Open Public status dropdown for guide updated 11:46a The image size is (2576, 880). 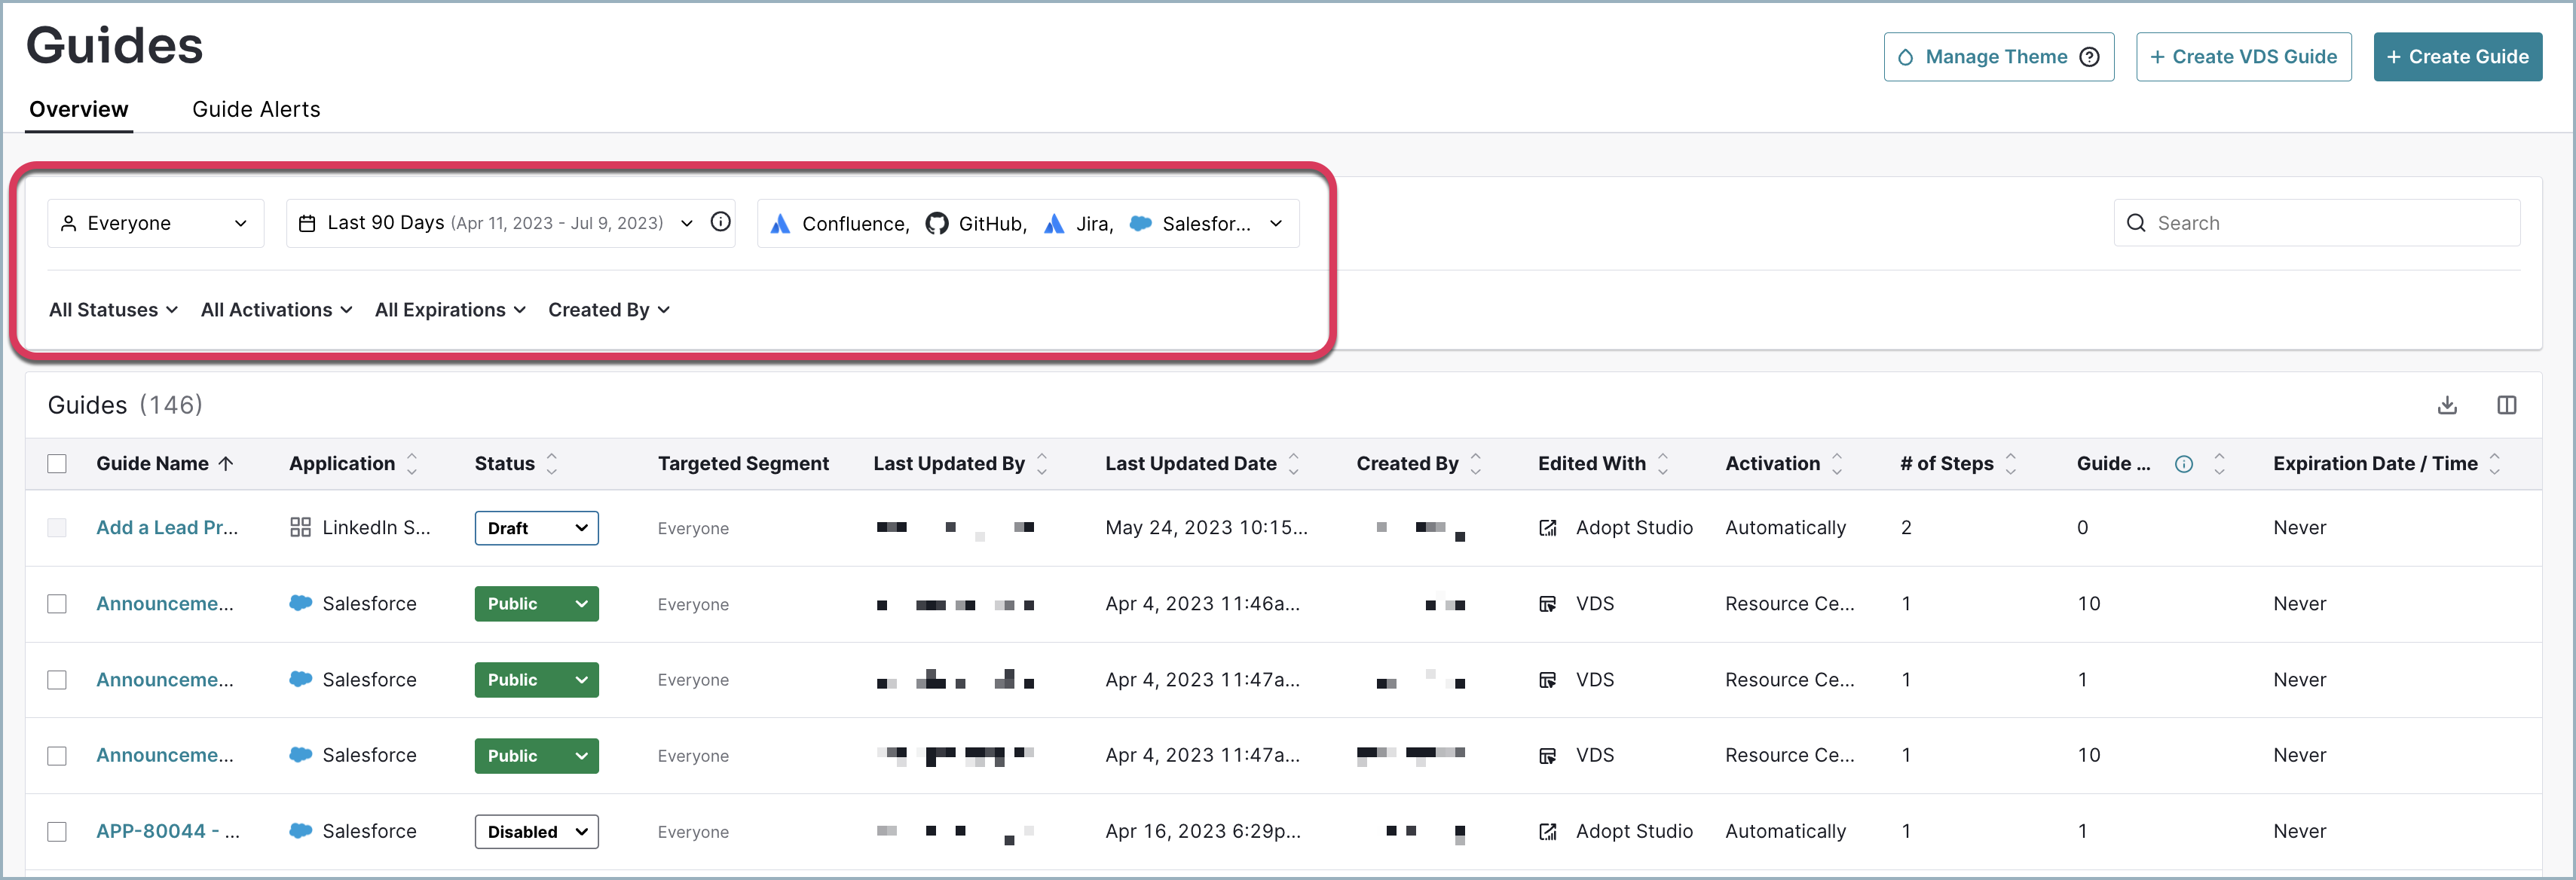tap(537, 604)
